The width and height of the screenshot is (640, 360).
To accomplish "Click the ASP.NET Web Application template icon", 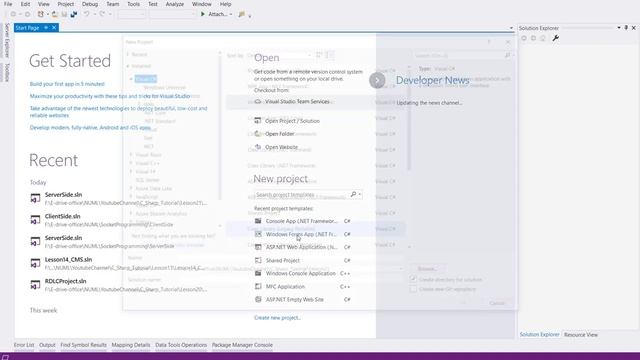I will 258,247.
